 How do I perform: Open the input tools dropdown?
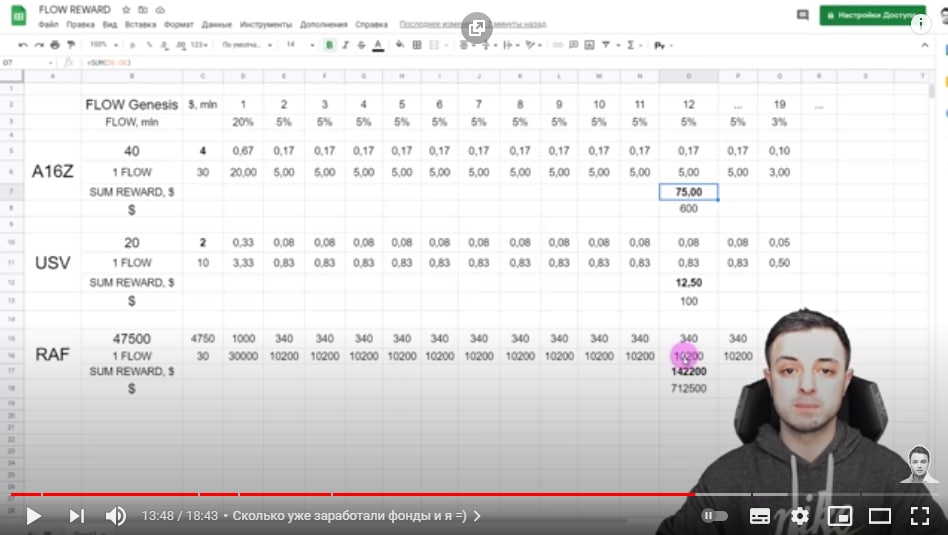coord(663,45)
